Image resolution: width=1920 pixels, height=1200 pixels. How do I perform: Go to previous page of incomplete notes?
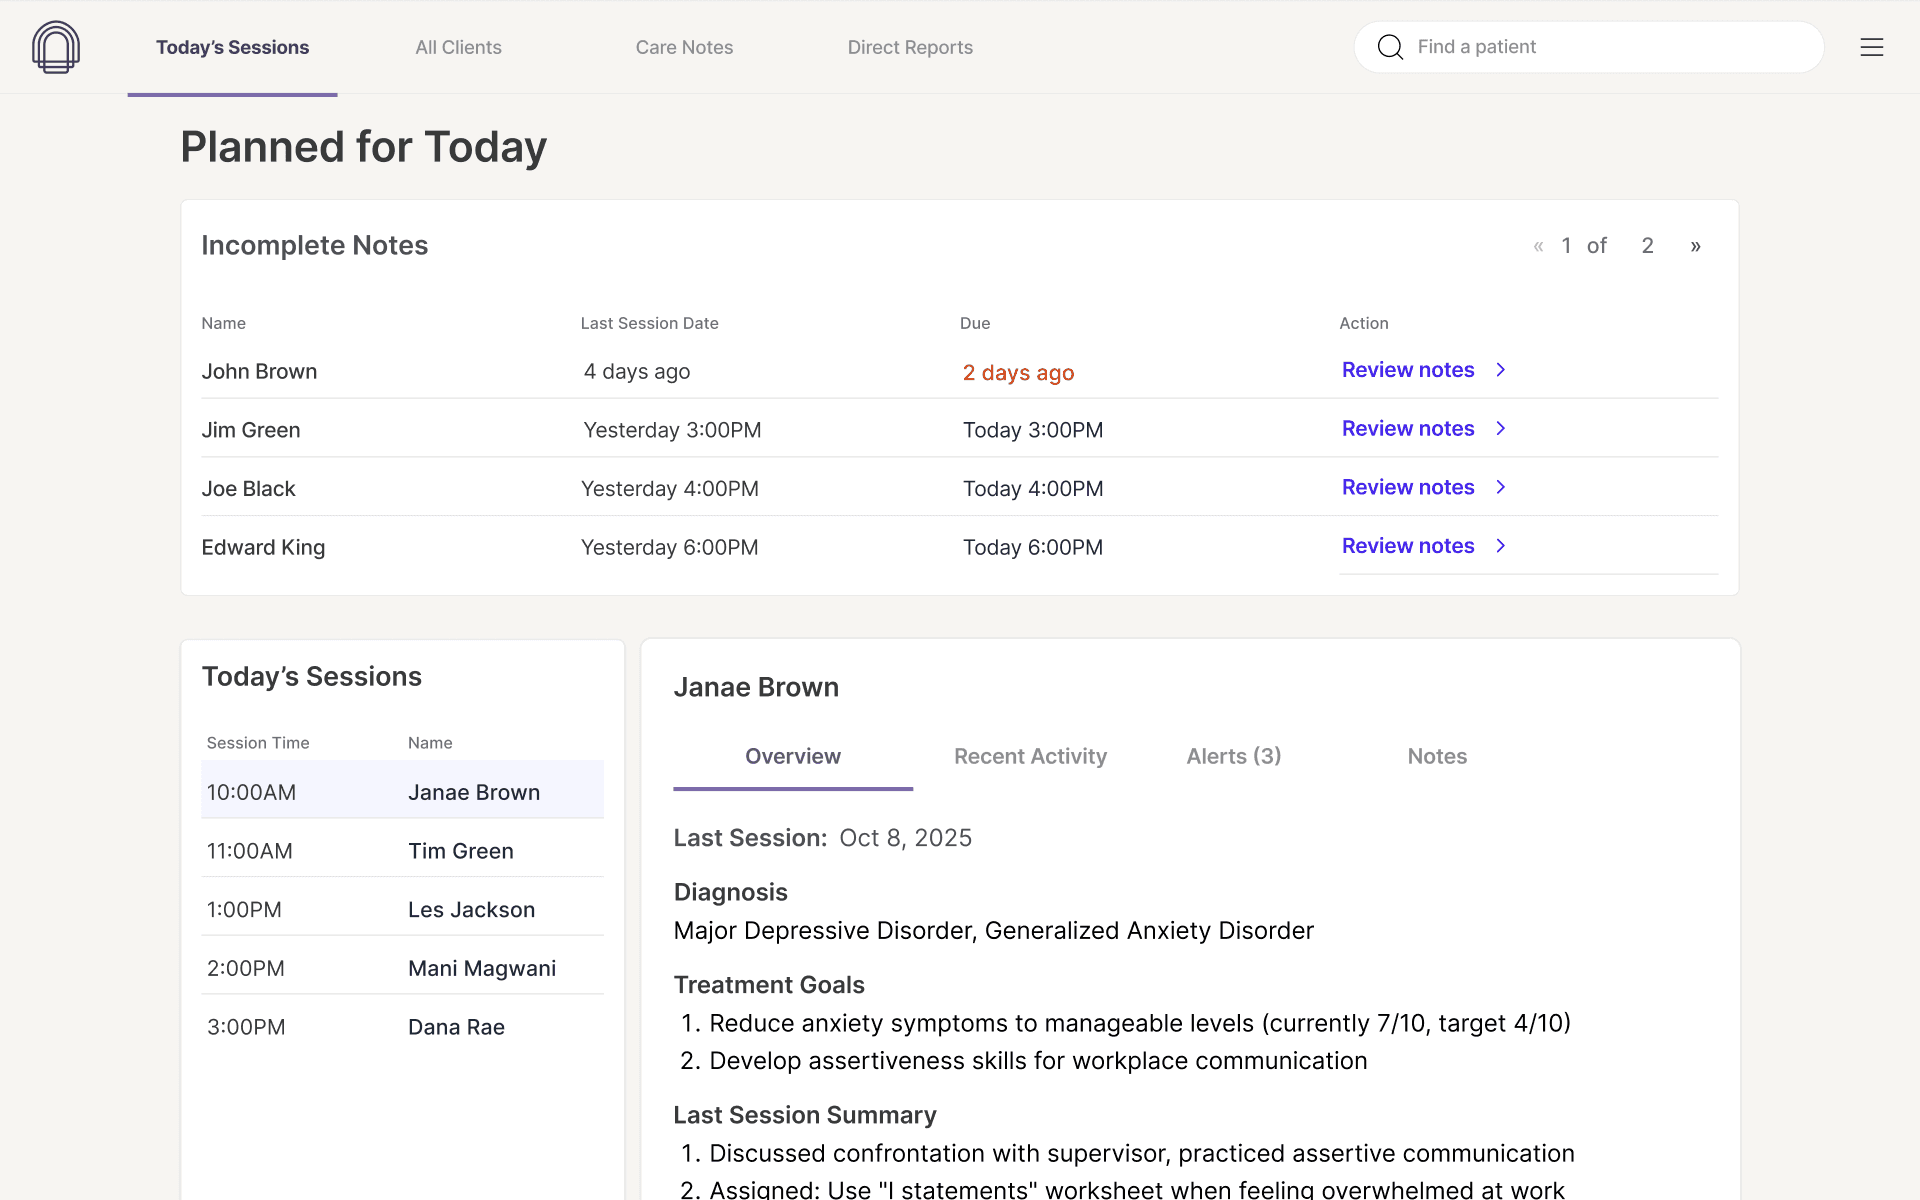coord(1538,246)
